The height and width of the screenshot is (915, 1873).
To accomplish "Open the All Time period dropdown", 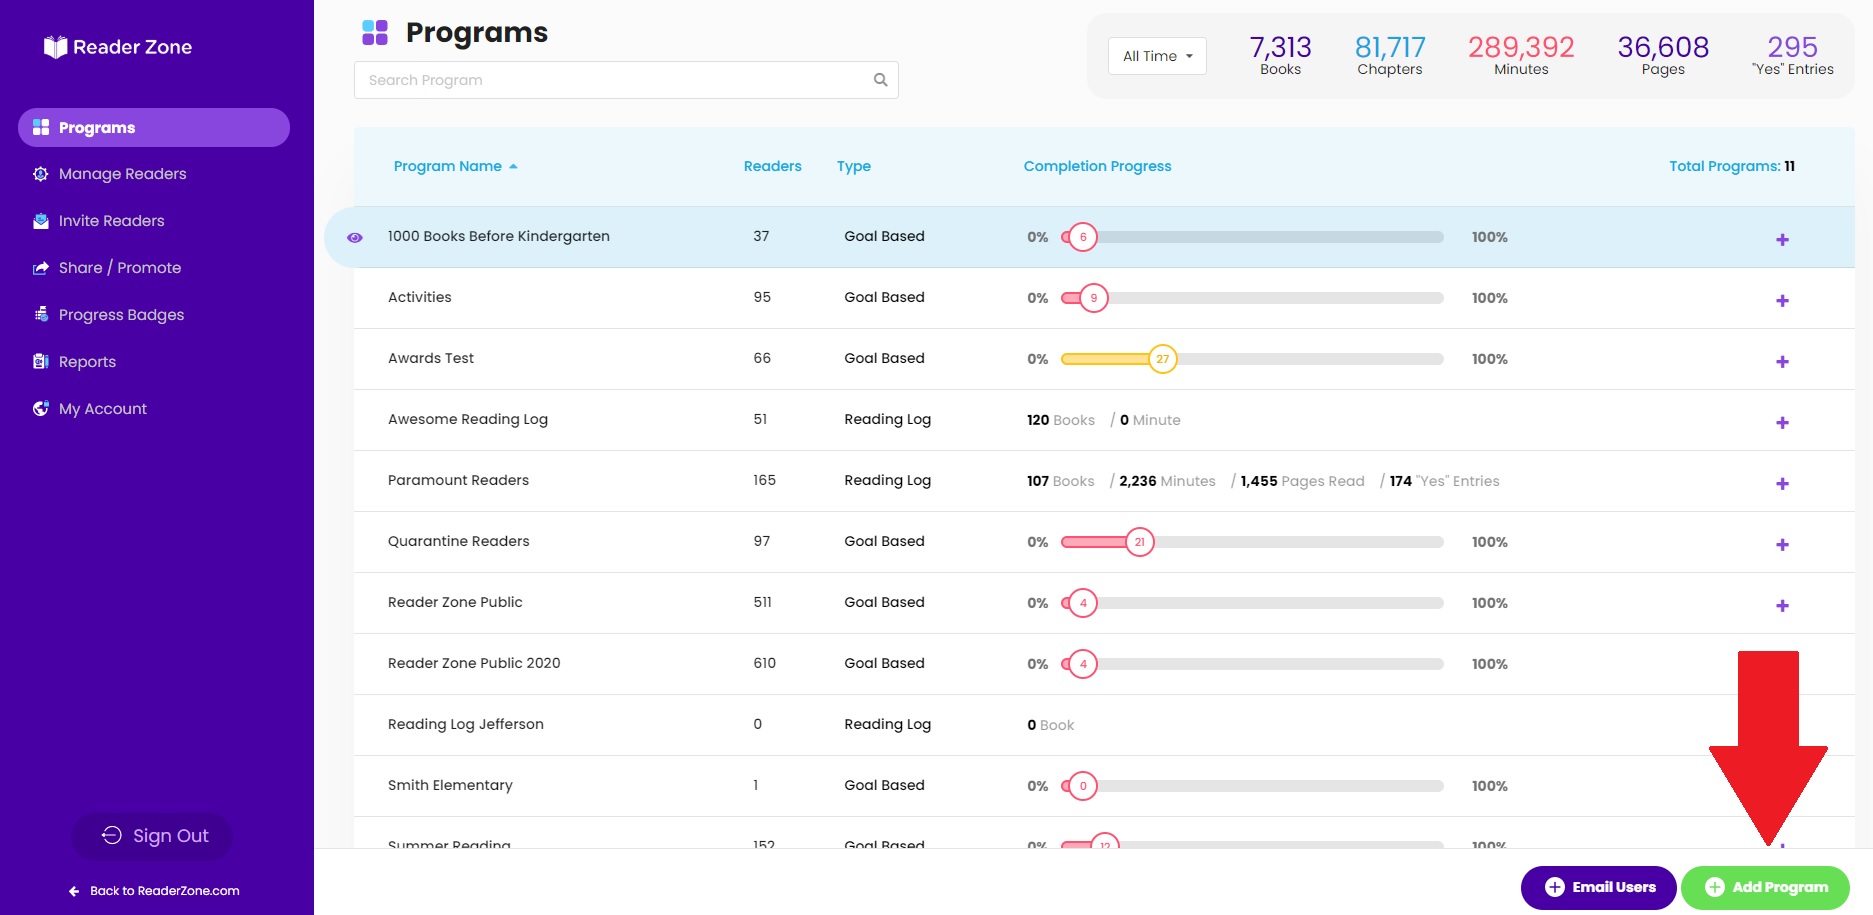I will pyautogui.click(x=1157, y=56).
